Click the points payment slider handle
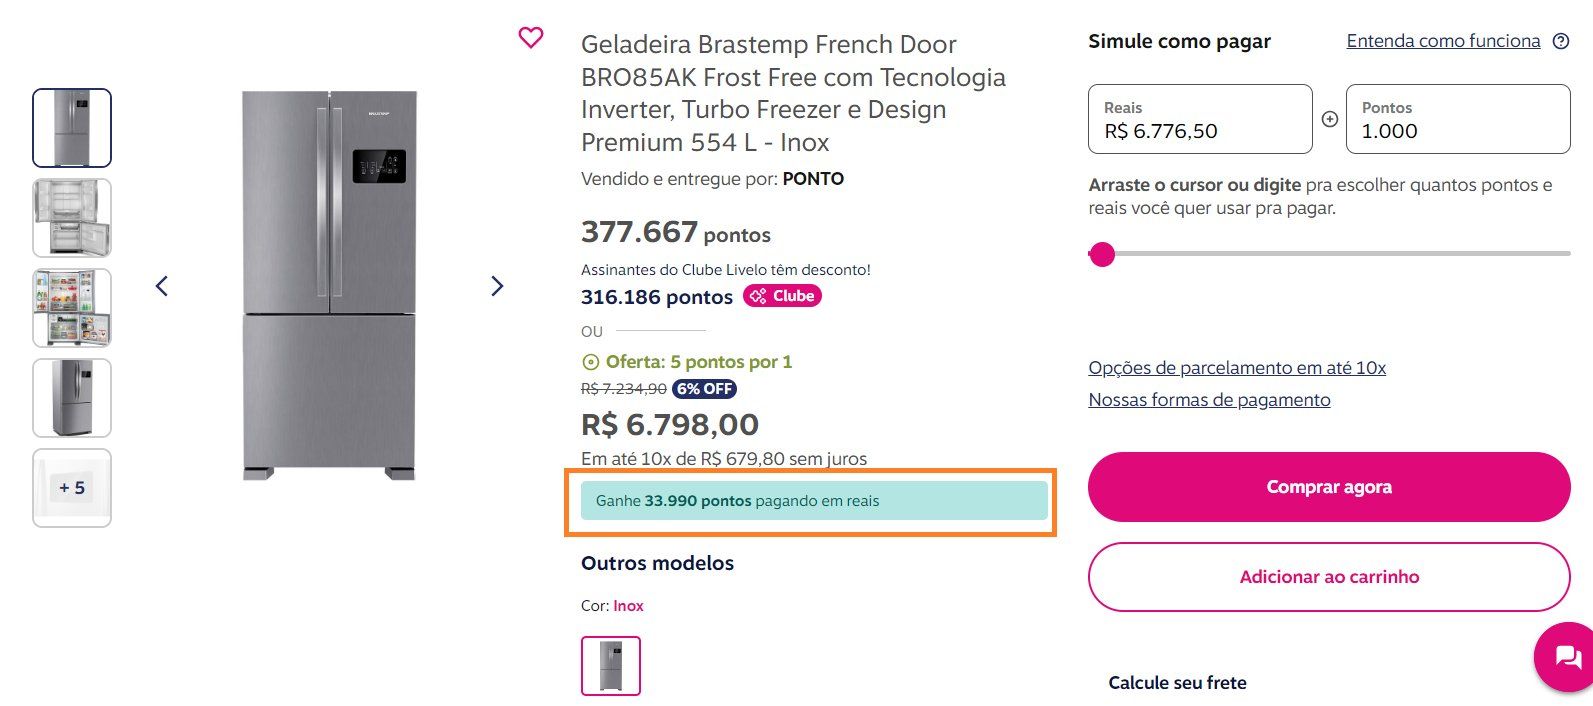Screen dimensions: 1593x706 point(1102,254)
